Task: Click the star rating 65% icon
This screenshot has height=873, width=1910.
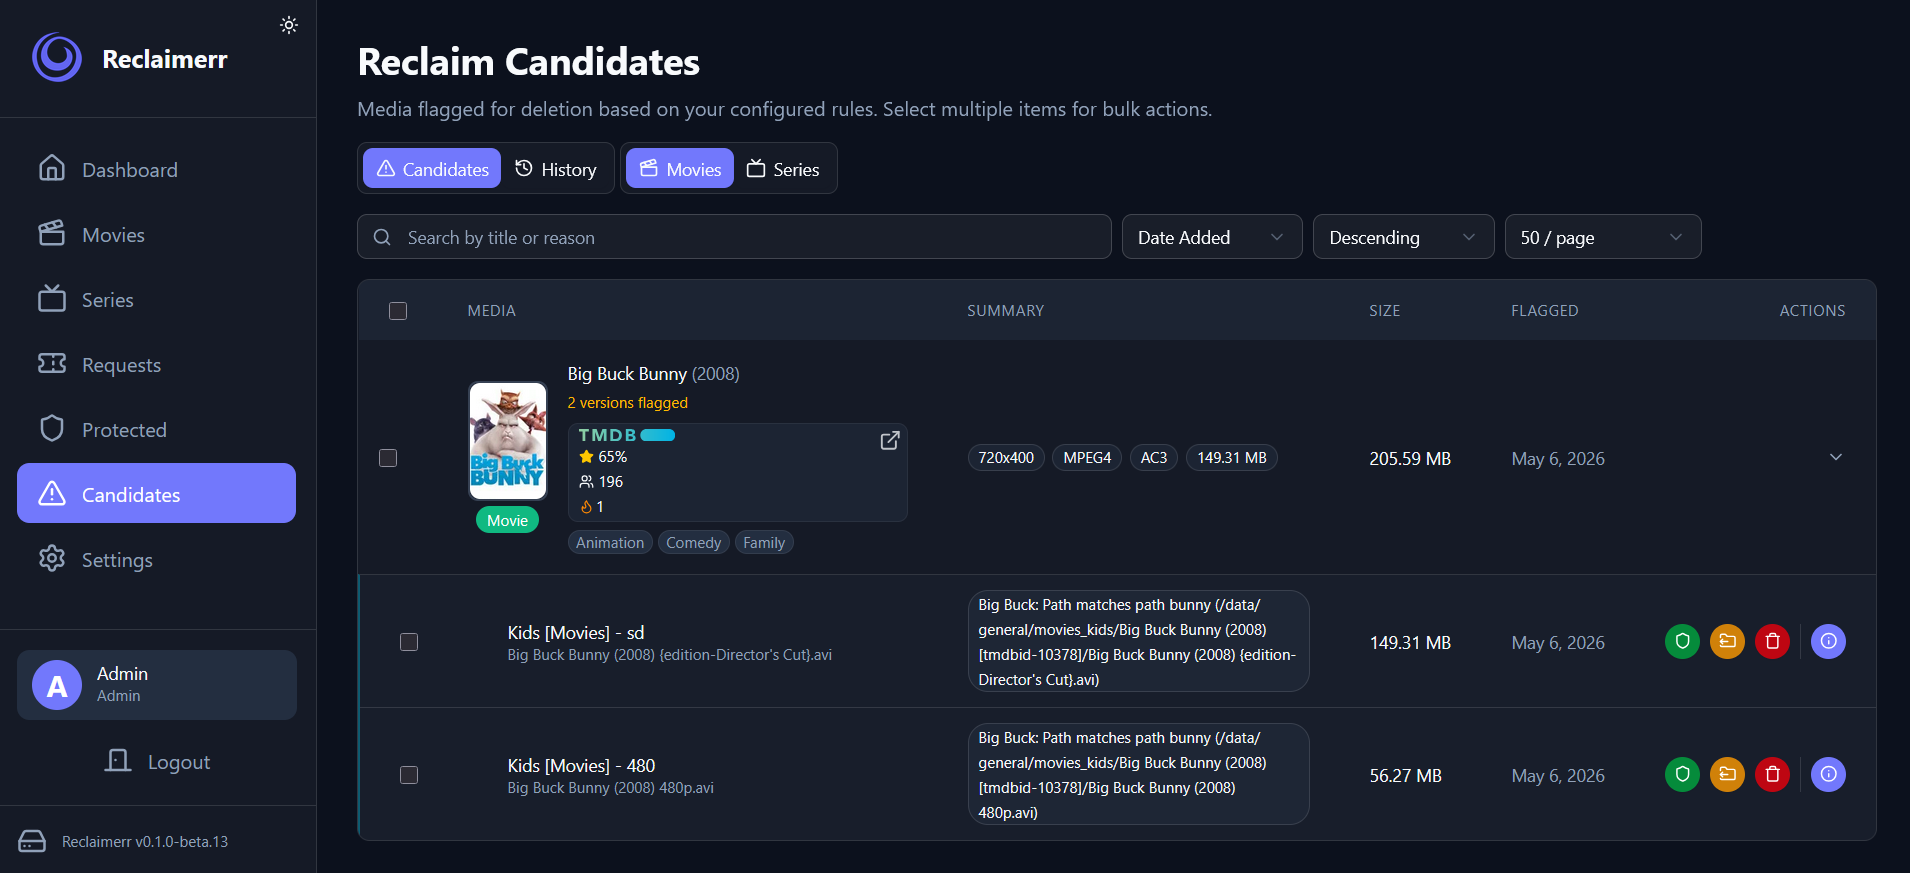Action: tap(587, 456)
